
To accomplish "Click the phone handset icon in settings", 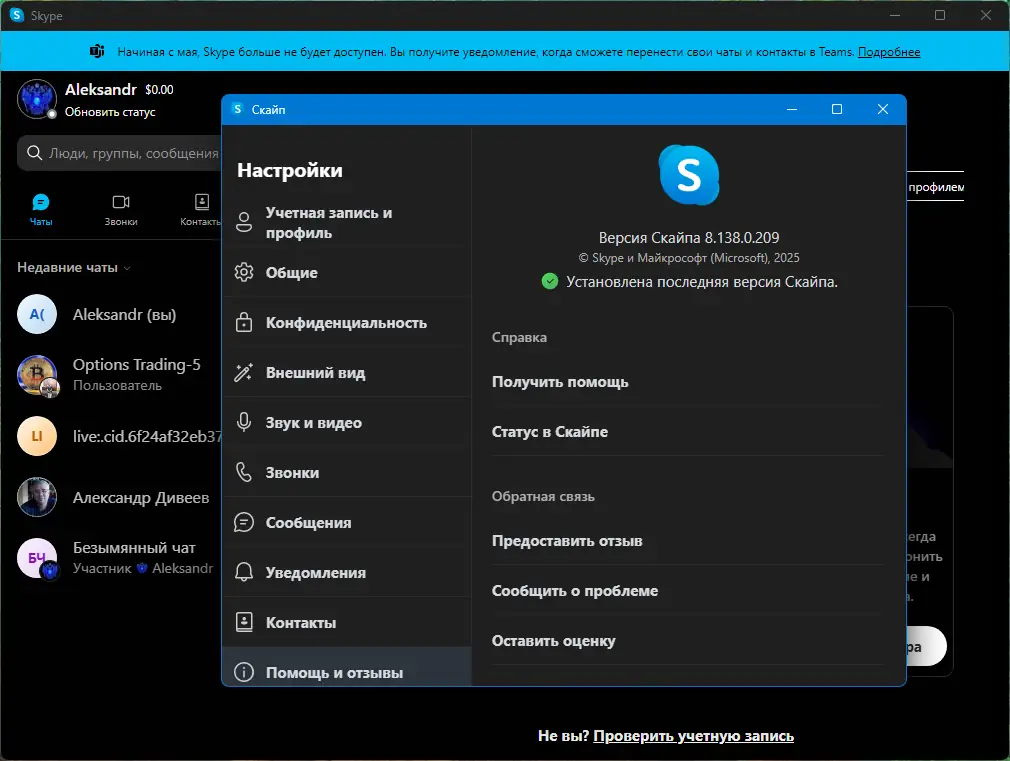I will coord(244,472).
